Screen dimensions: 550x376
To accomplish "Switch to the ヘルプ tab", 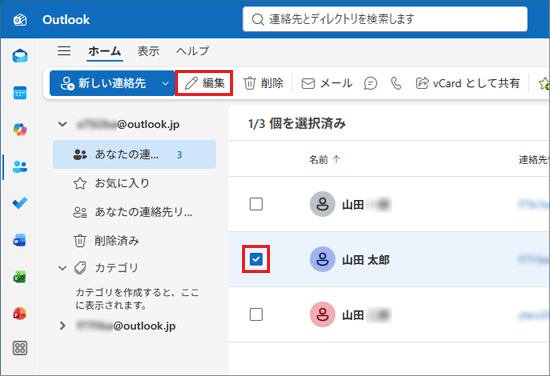I will (193, 51).
